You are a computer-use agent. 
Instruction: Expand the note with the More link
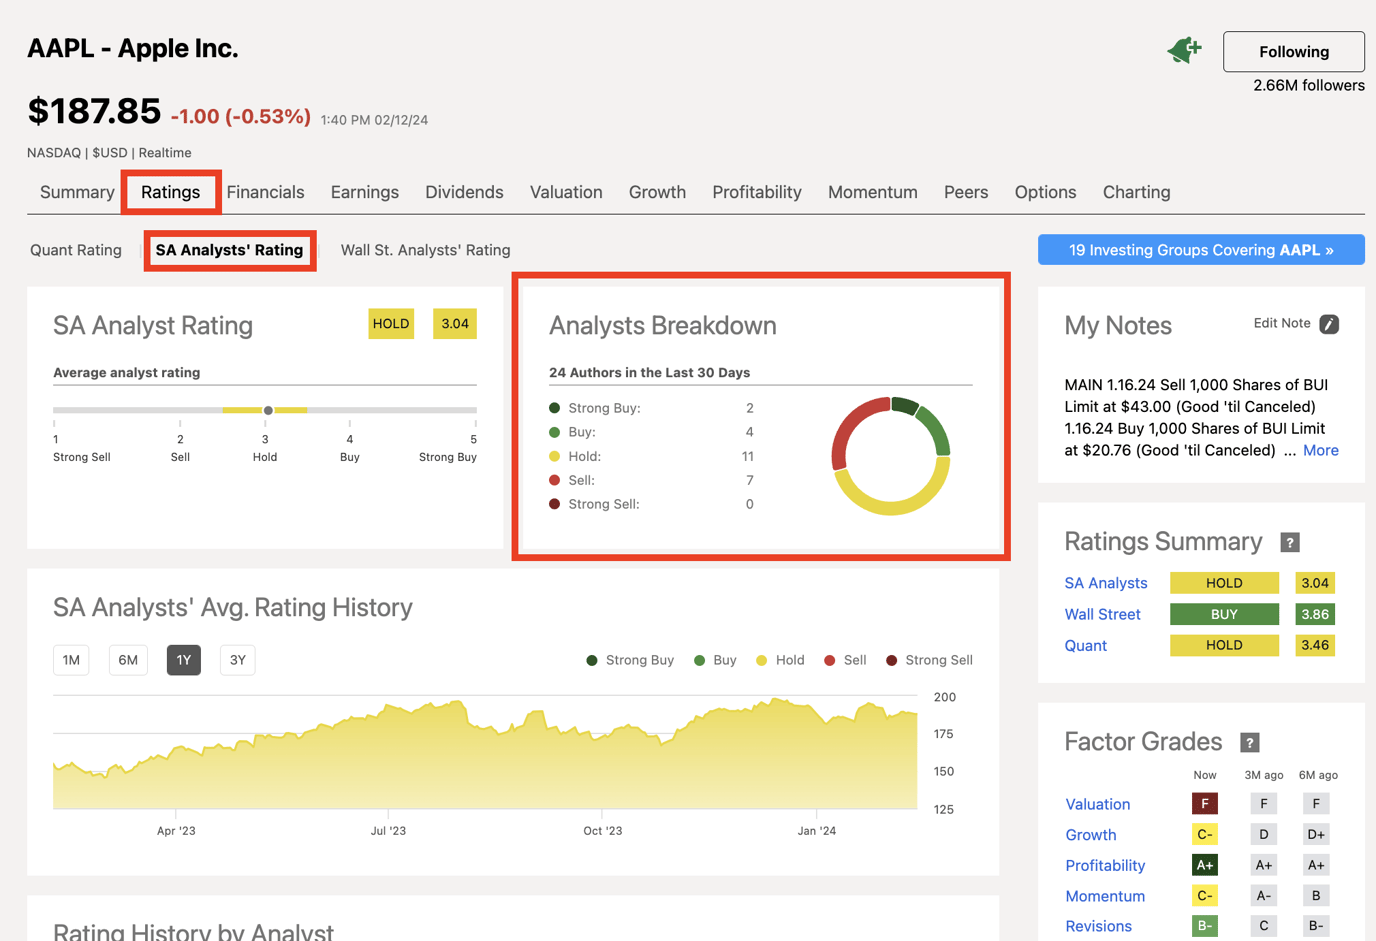pos(1321,450)
